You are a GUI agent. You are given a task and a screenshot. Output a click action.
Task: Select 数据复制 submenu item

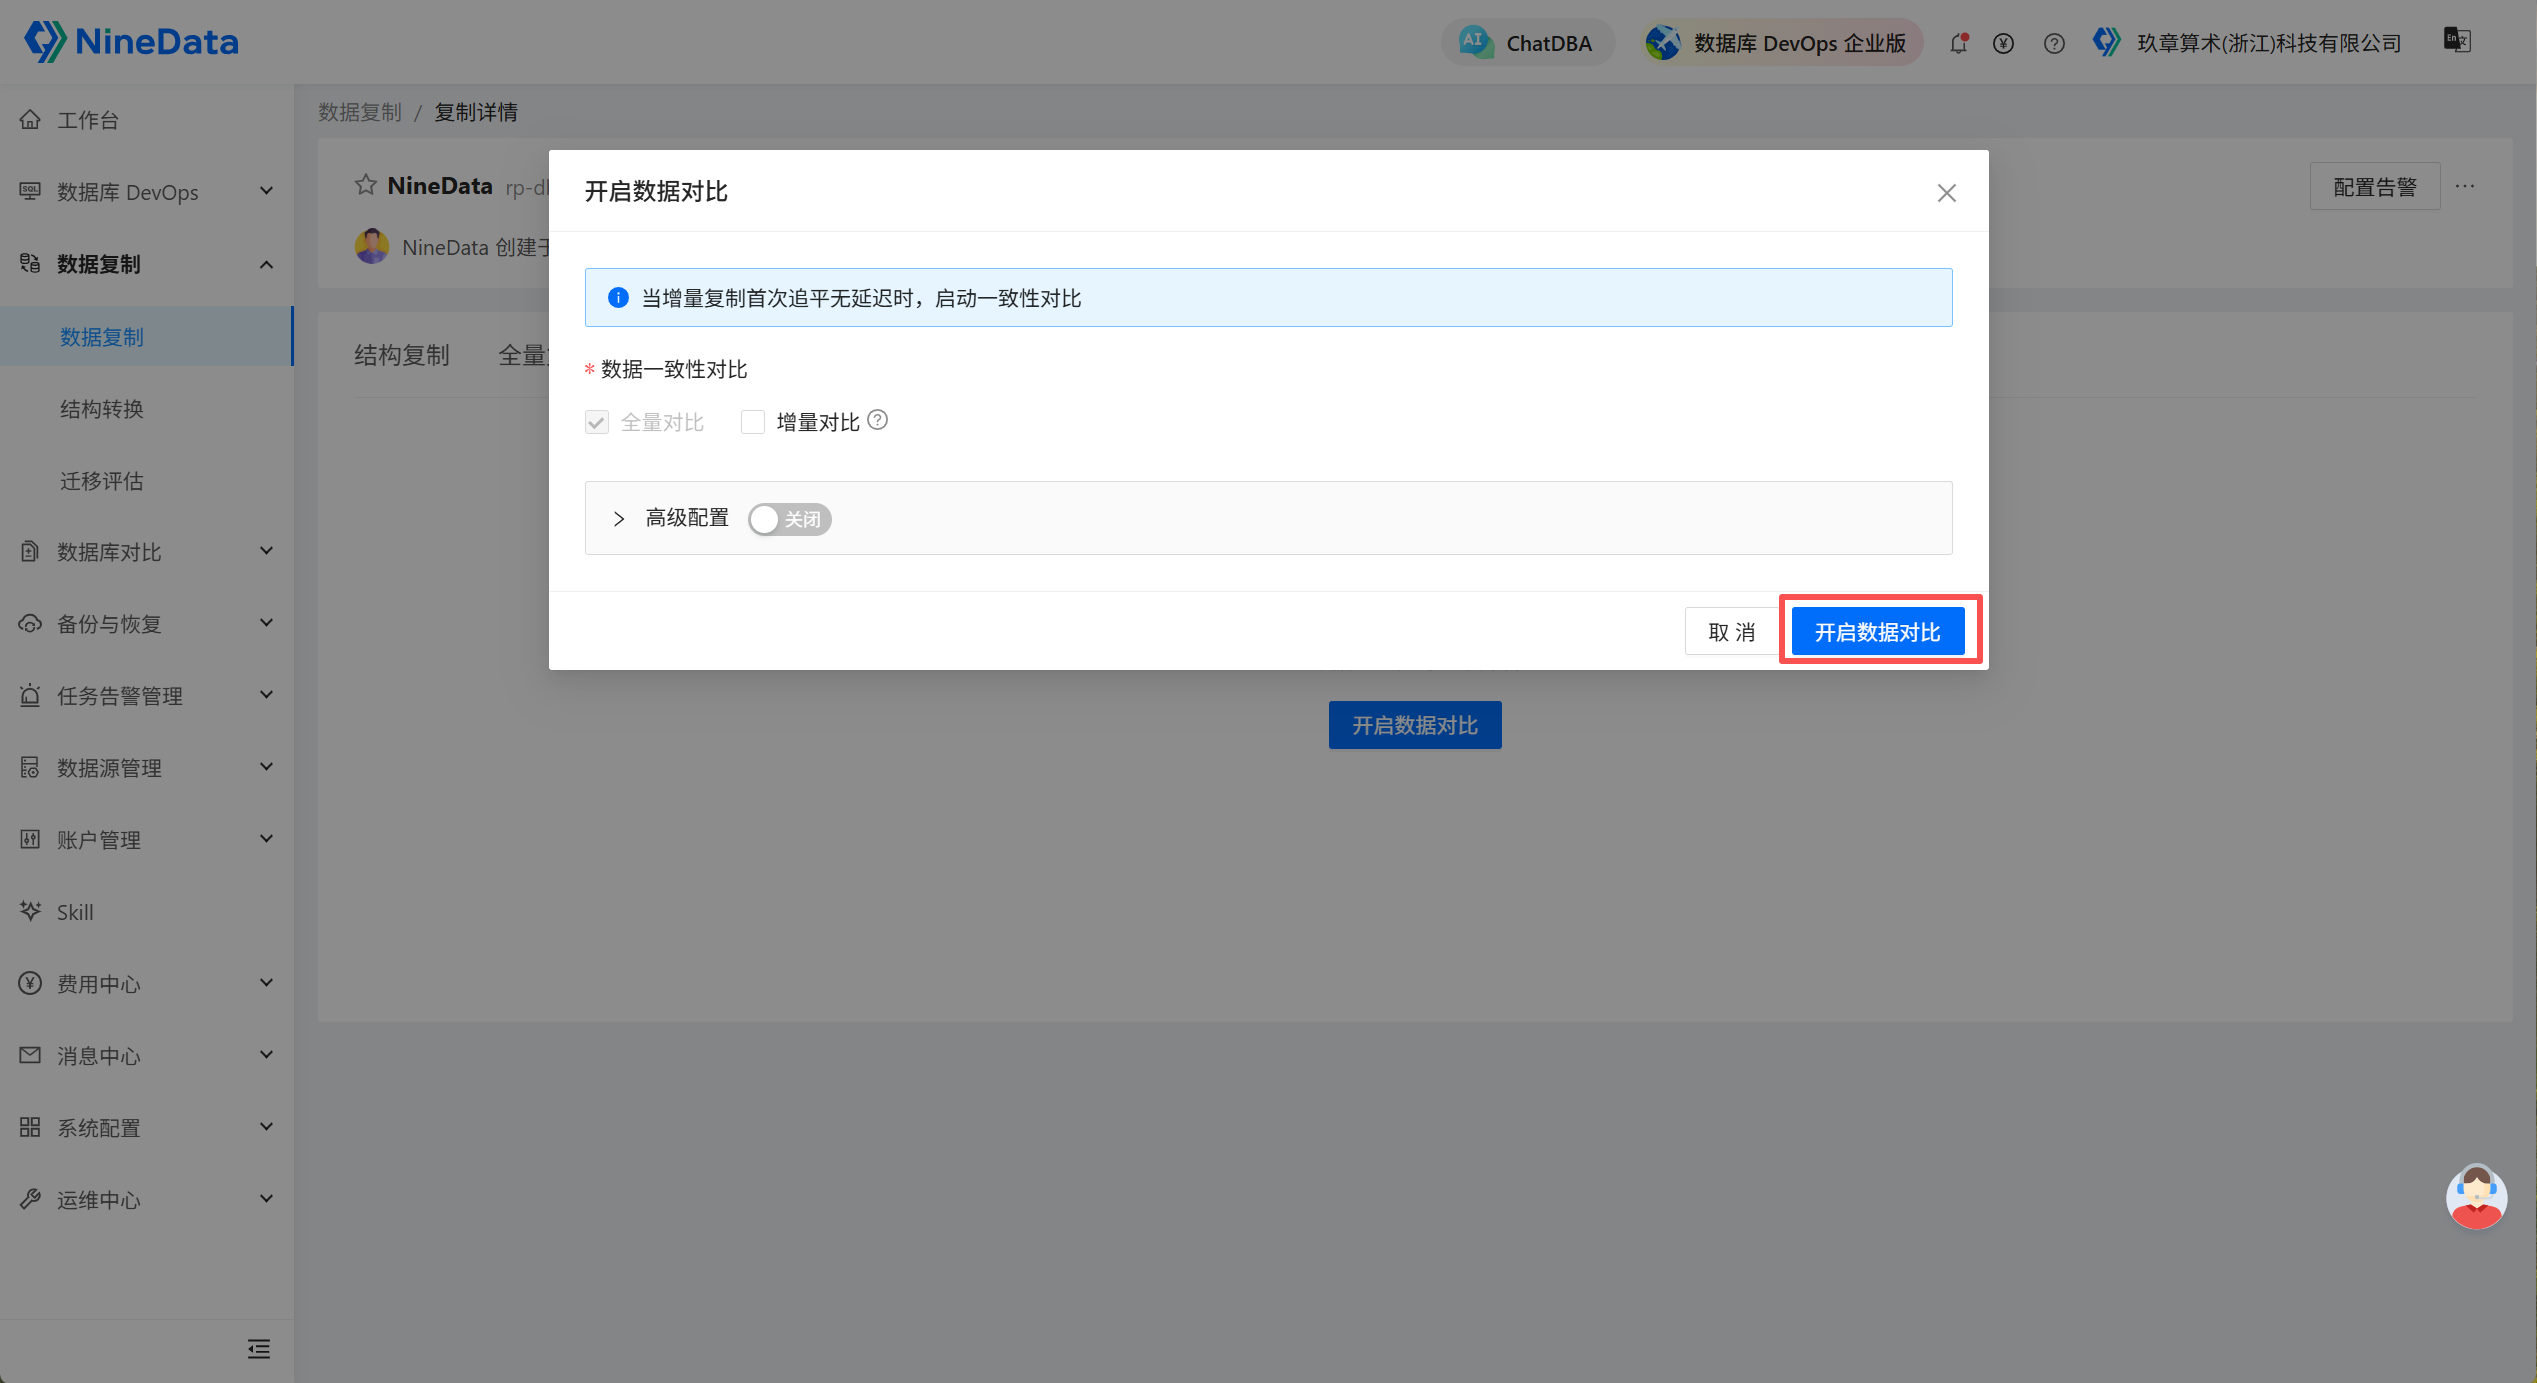[x=147, y=337]
